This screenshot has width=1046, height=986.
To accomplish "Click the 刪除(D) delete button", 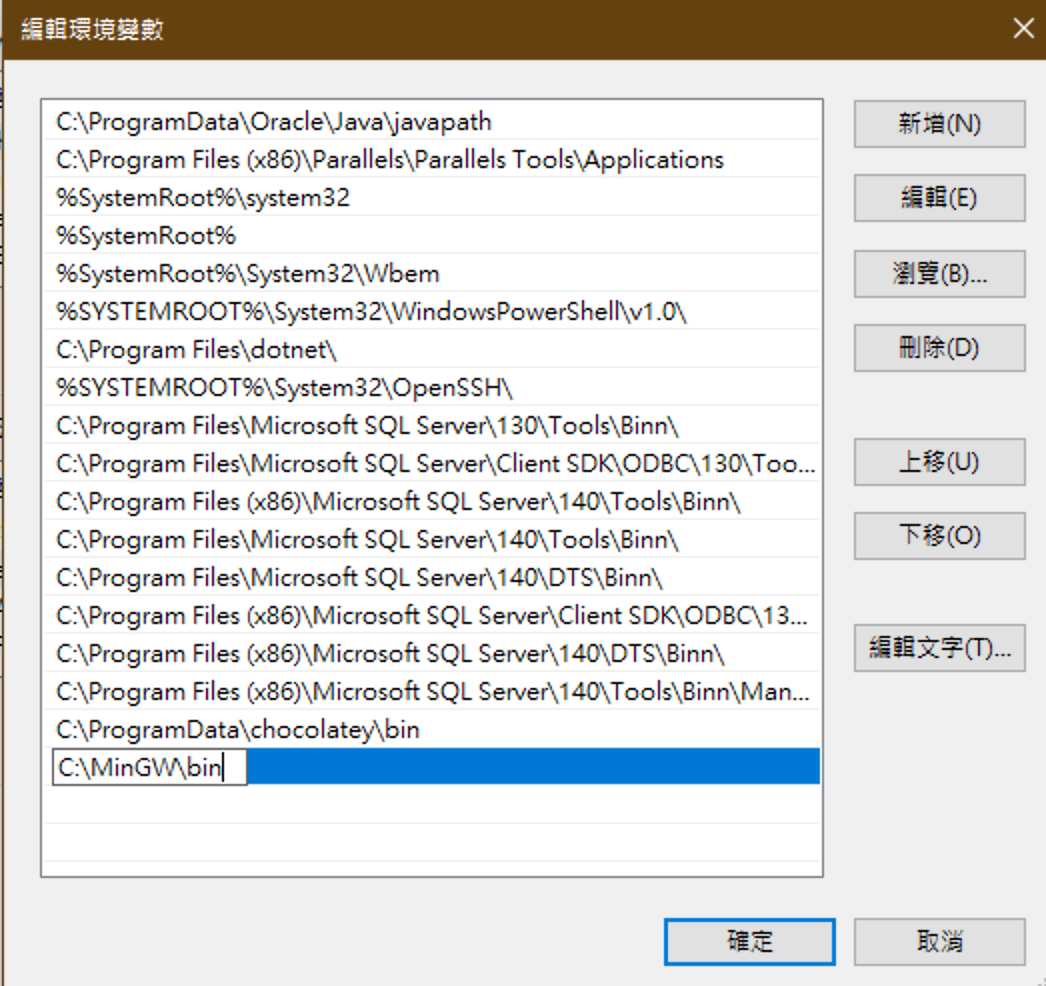I will coord(939,348).
